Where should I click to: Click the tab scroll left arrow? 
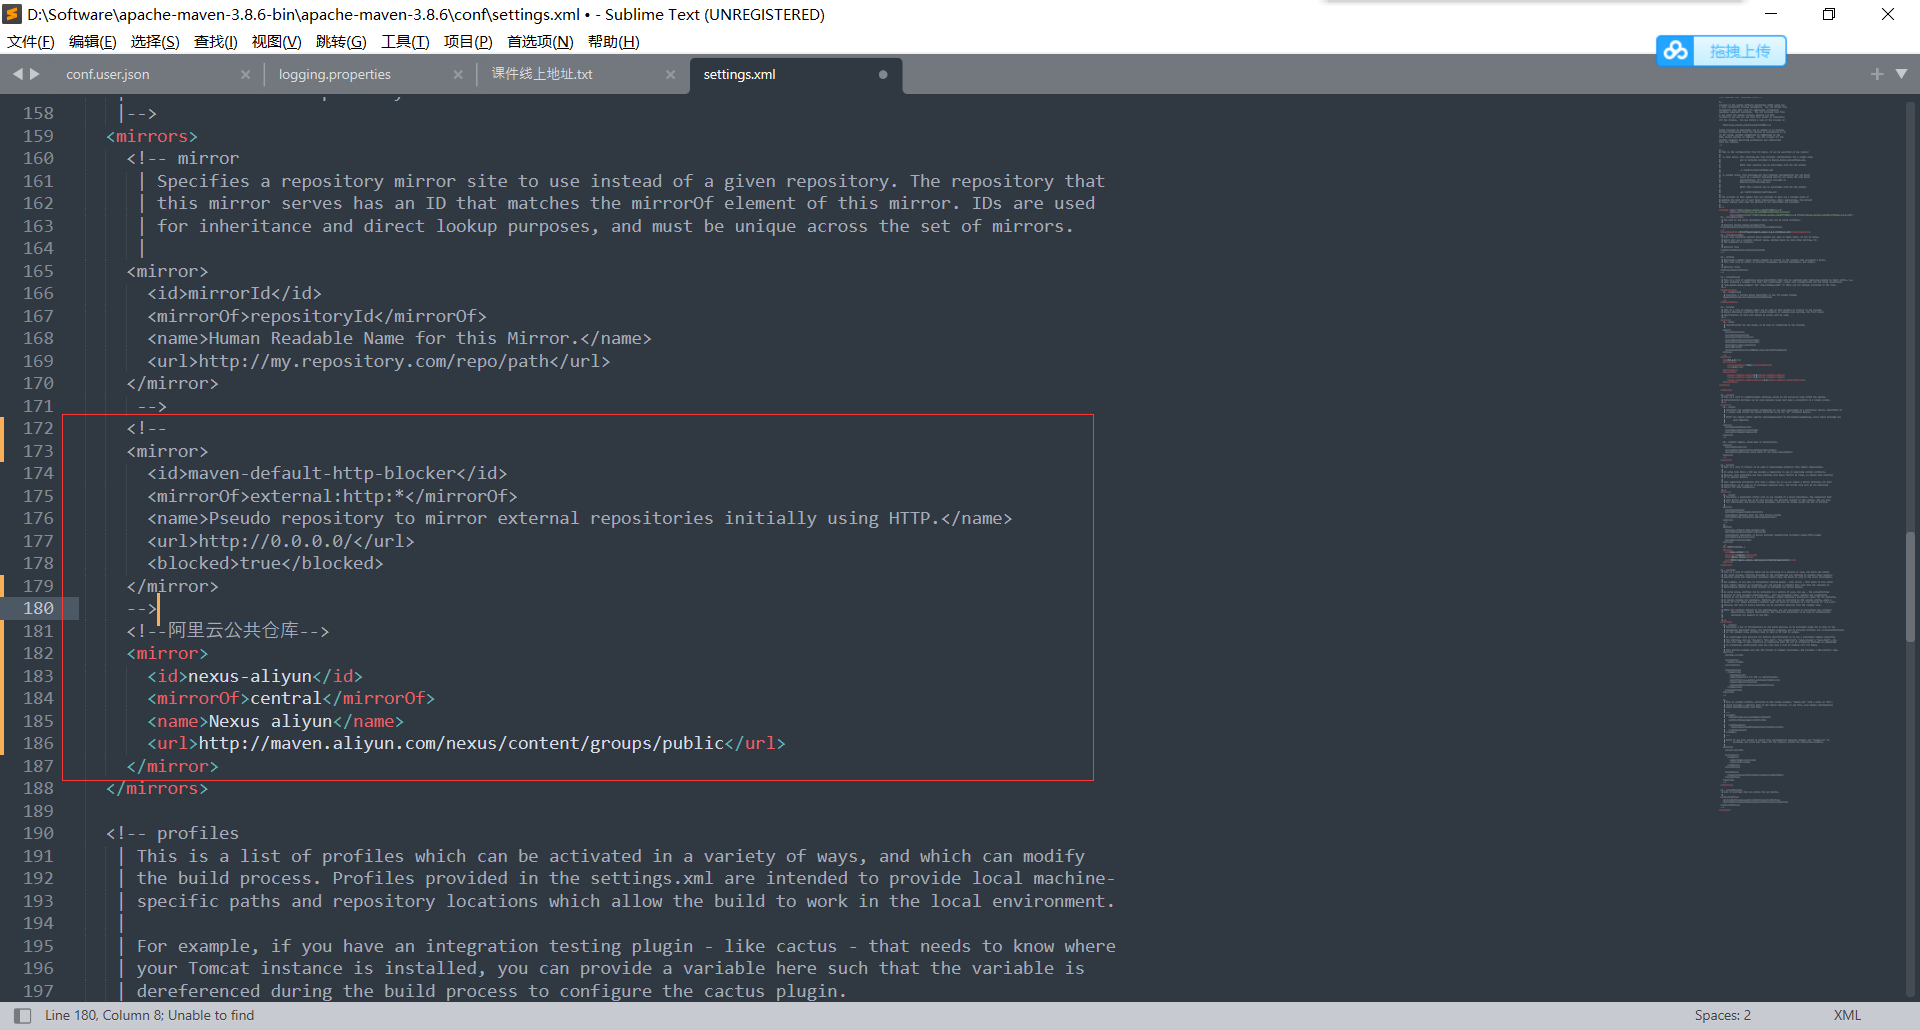coord(17,74)
